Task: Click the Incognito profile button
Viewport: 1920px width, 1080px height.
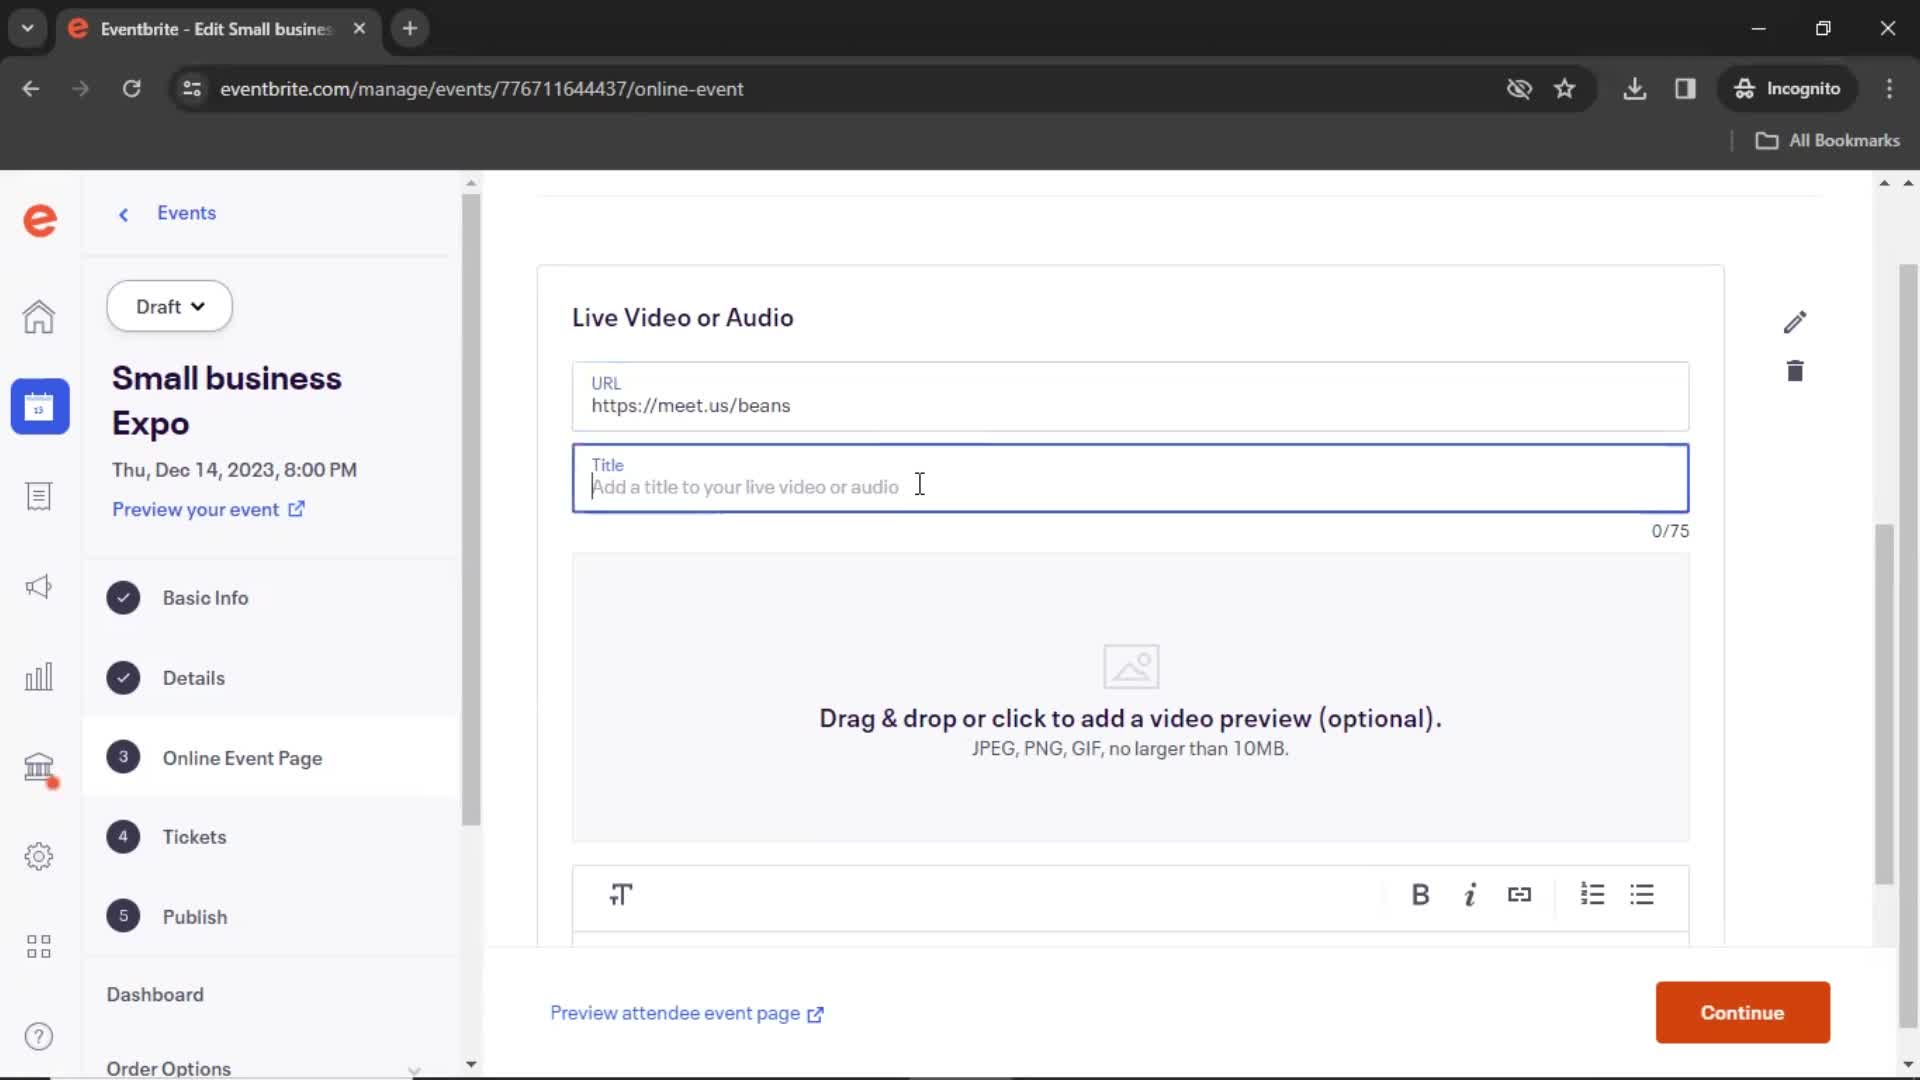Action: pyautogui.click(x=1788, y=89)
